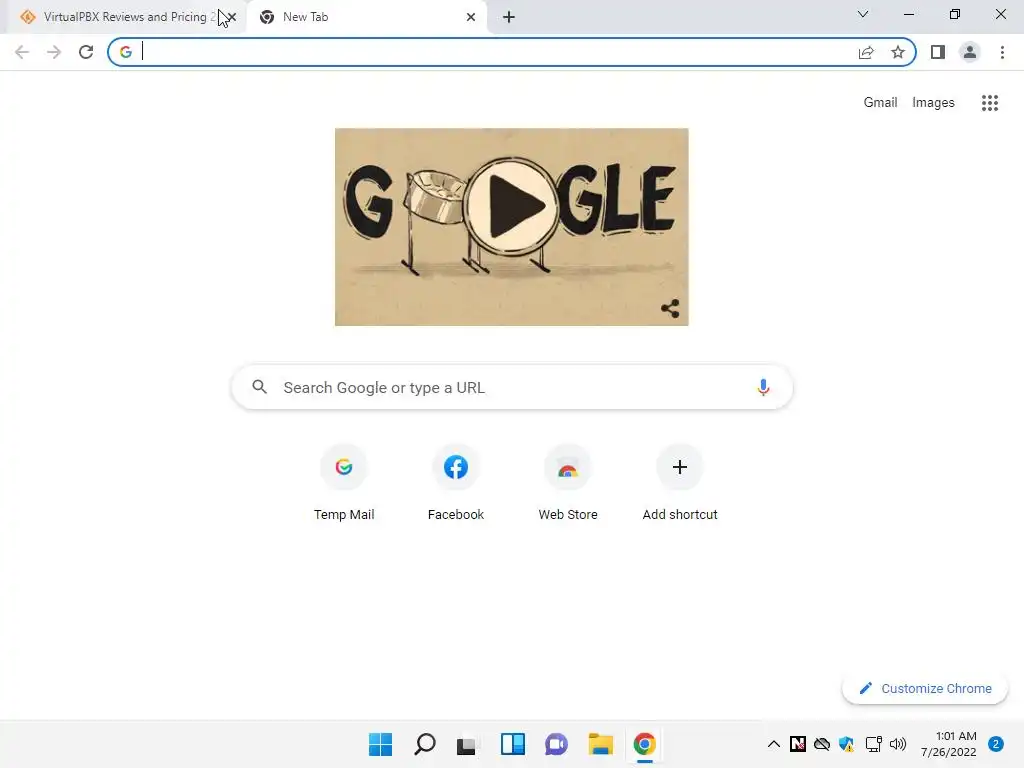The height and width of the screenshot is (768, 1024).
Task: Open the clock showing 1:01 AM
Action: [x=948, y=744]
